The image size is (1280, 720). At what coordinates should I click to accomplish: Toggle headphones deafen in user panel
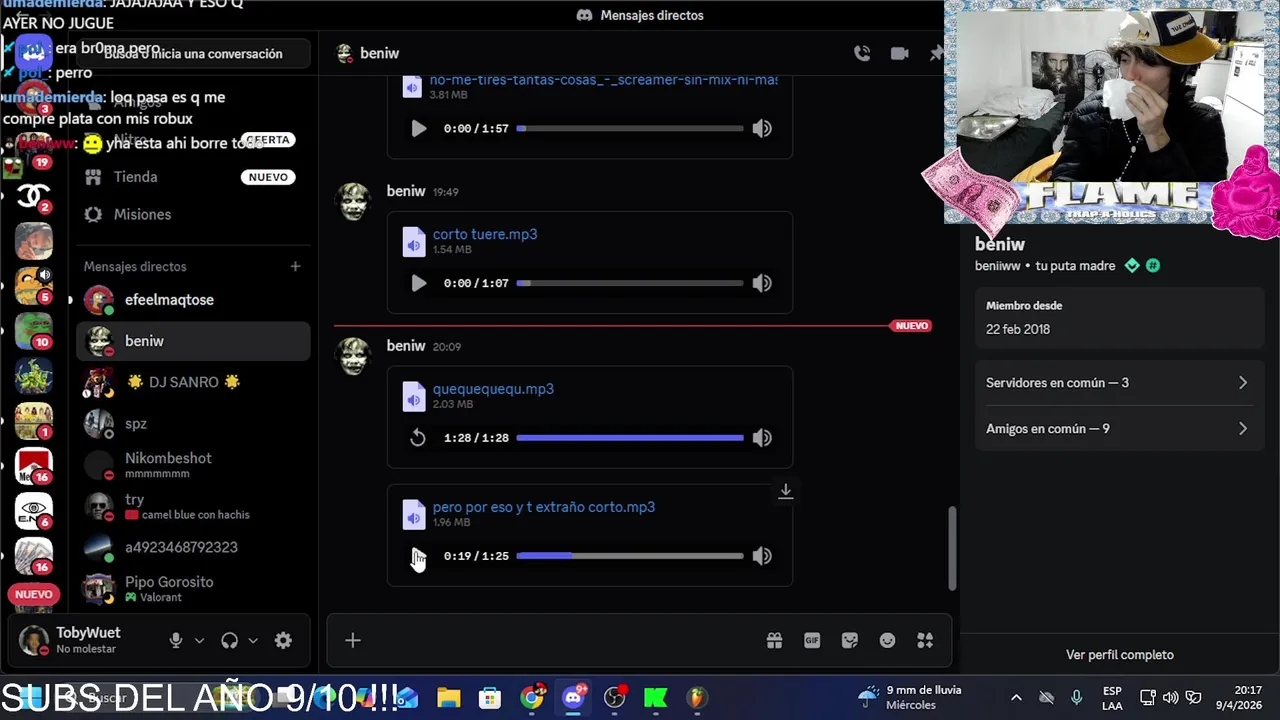tap(230, 641)
